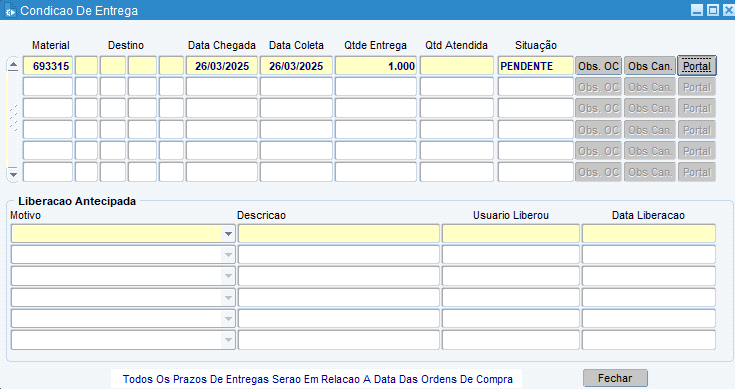Click the Data Chegada column header label
Screen dimensions: 735x389
tap(222, 45)
